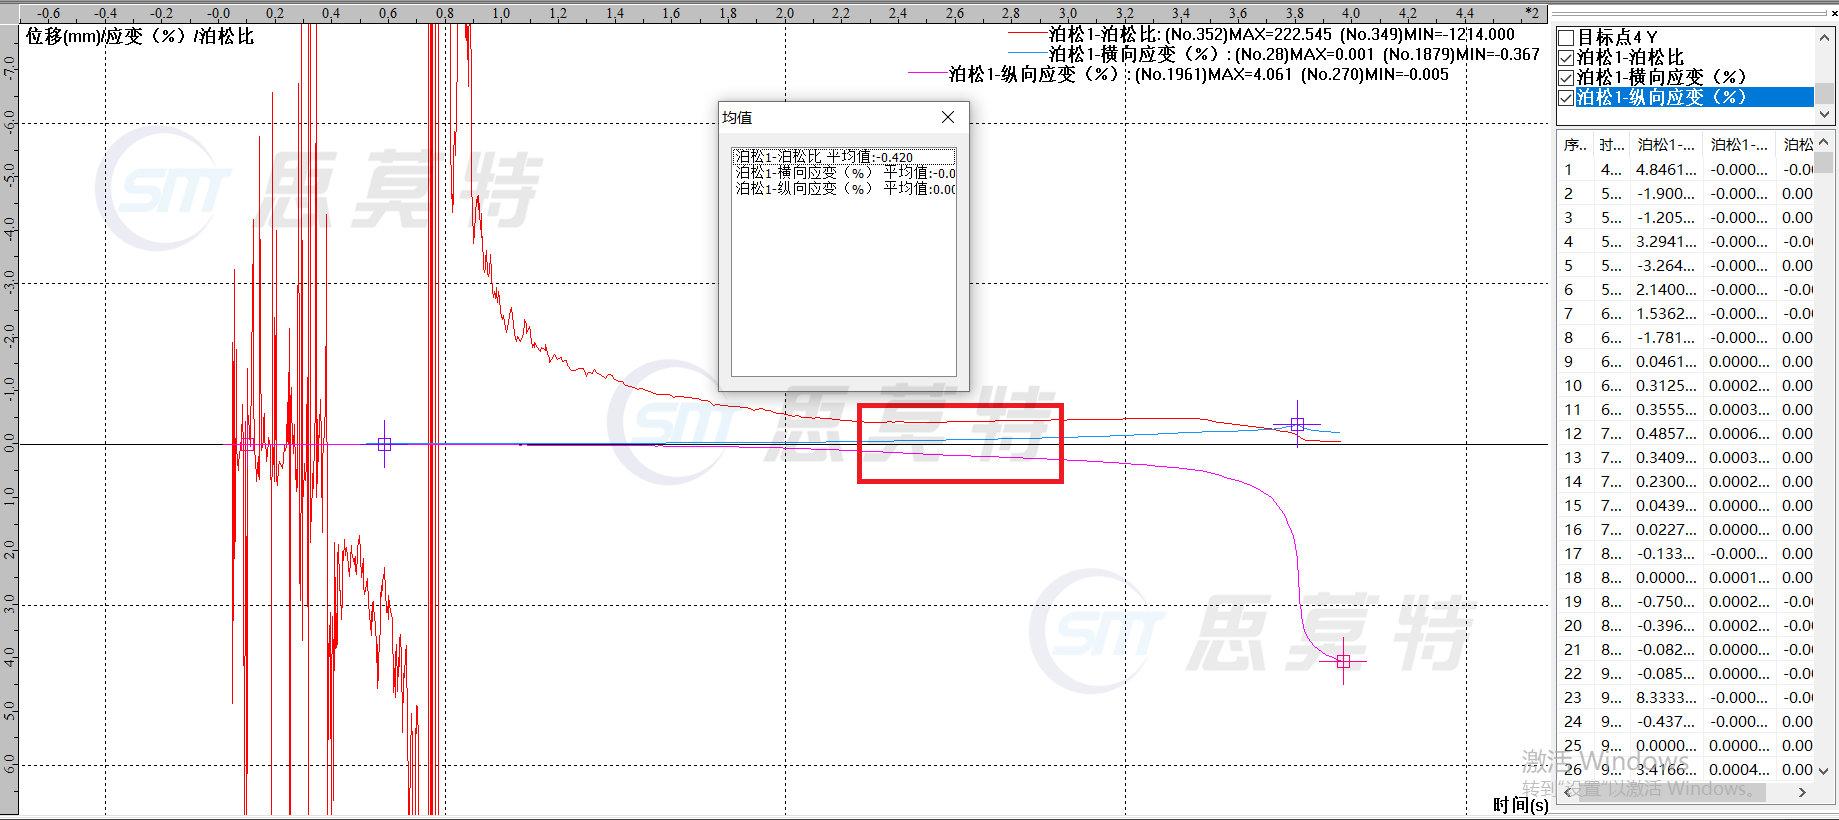Click data table scroll-down arrow
Viewport: 1839px width, 820px height.
(x=1823, y=770)
